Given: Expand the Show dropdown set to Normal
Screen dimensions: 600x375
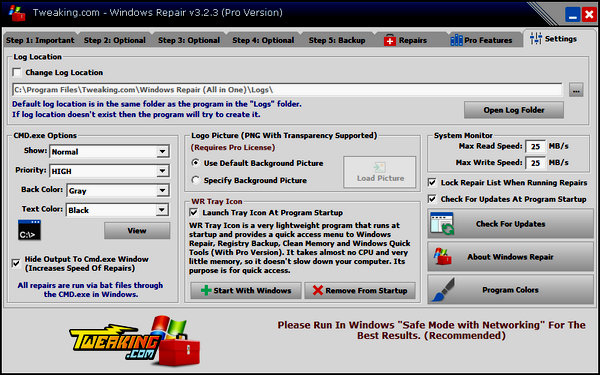Looking at the screenshot, I should pyautogui.click(x=109, y=152).
